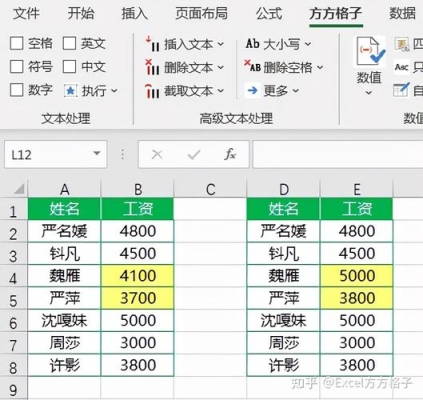This screenshot has height=400, width=423.
Task: Expand the Name Box dropdown arrow
Action: [97, 154]
